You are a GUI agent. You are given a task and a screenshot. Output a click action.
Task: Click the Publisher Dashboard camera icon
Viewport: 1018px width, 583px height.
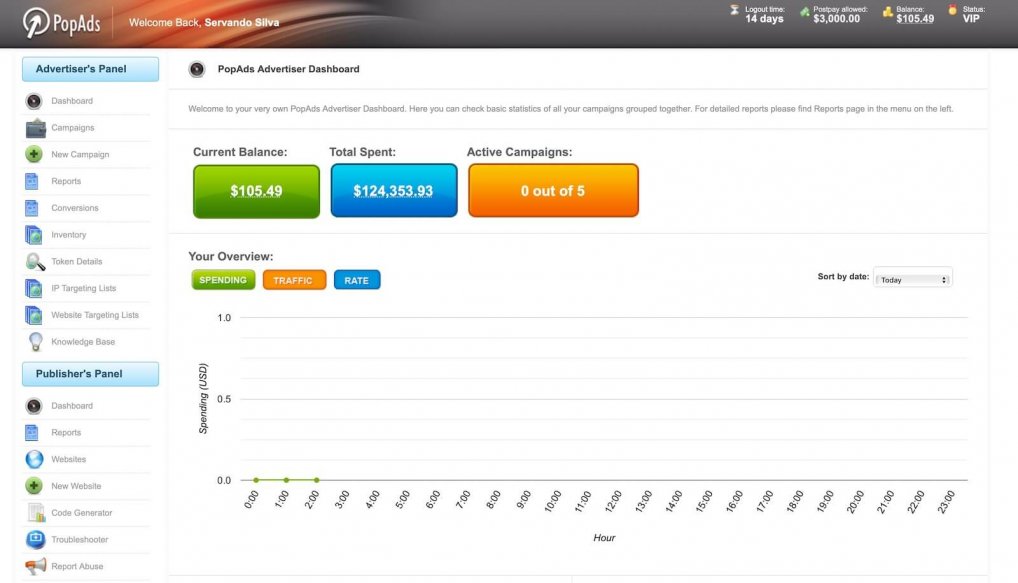(x=34, y=406)
